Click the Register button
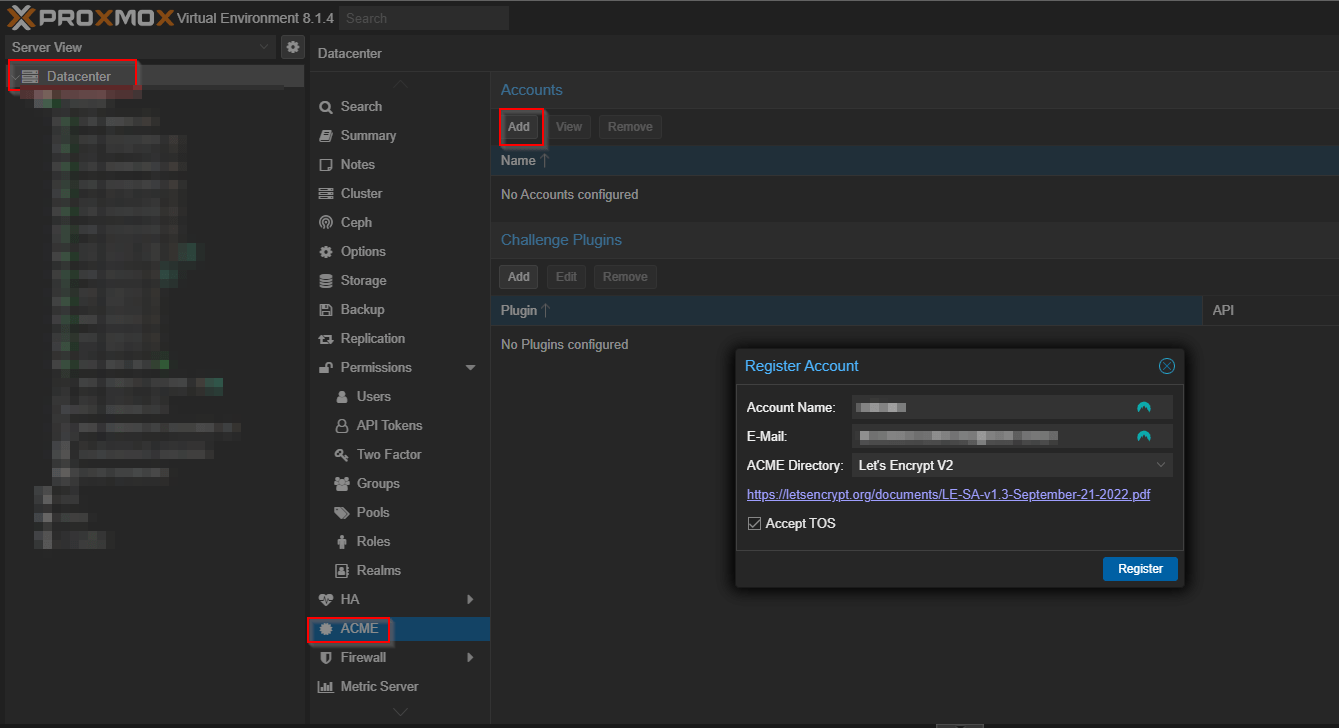This screenshot has width=1339, height=728. coord(1140,569)
